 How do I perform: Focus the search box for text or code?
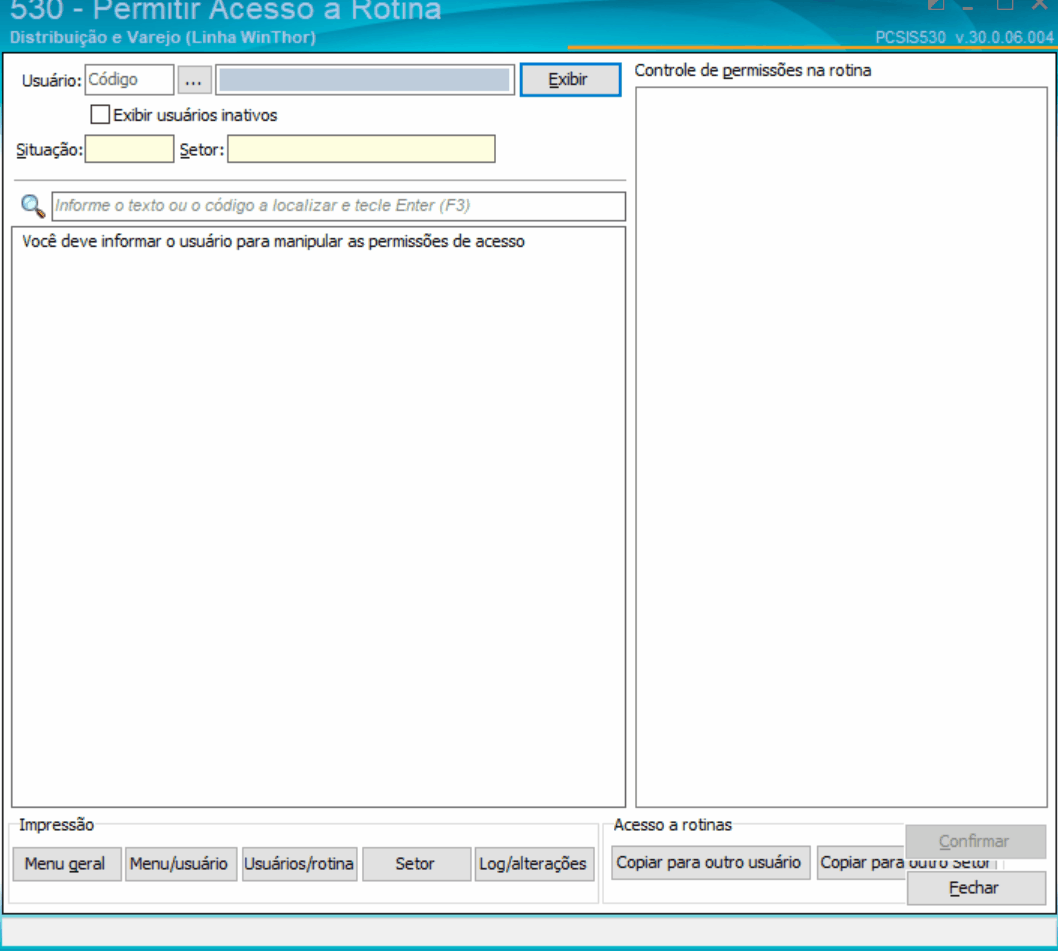pyautogui.click(x=339, y=206)
